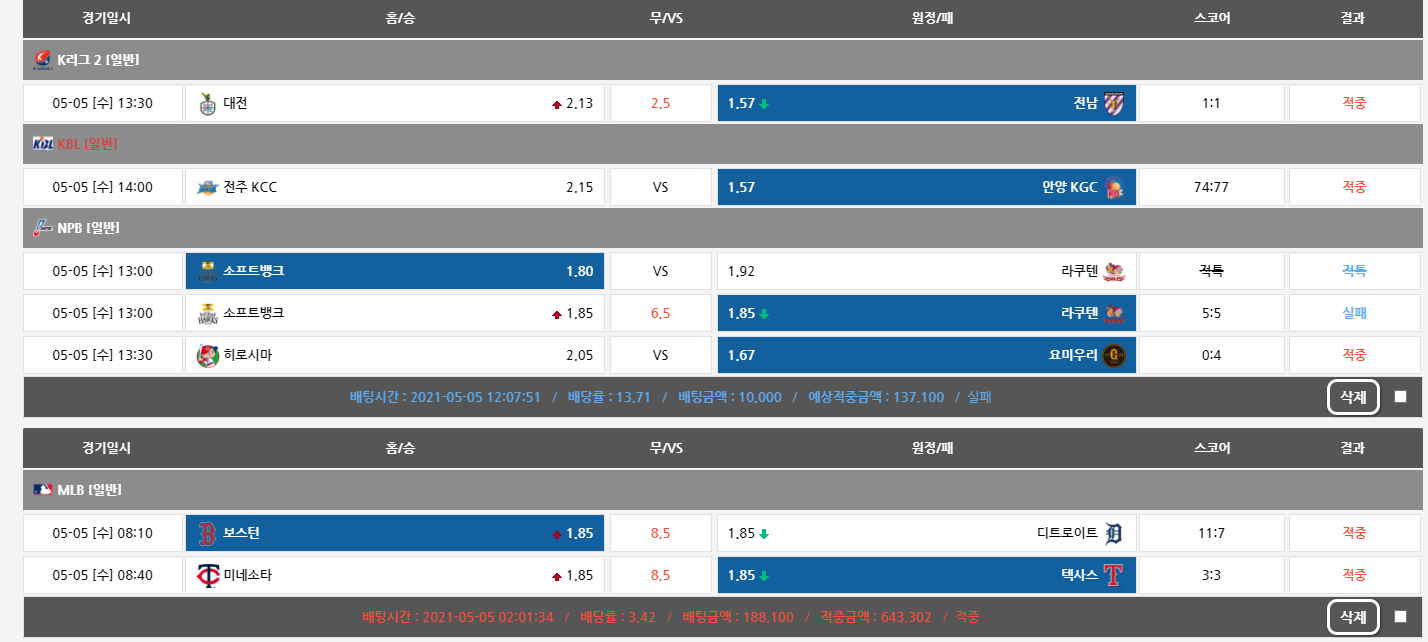Select the 대전 team emblem
The width and height of the screenshot is (1428, 642).
(x=207, y=103)
